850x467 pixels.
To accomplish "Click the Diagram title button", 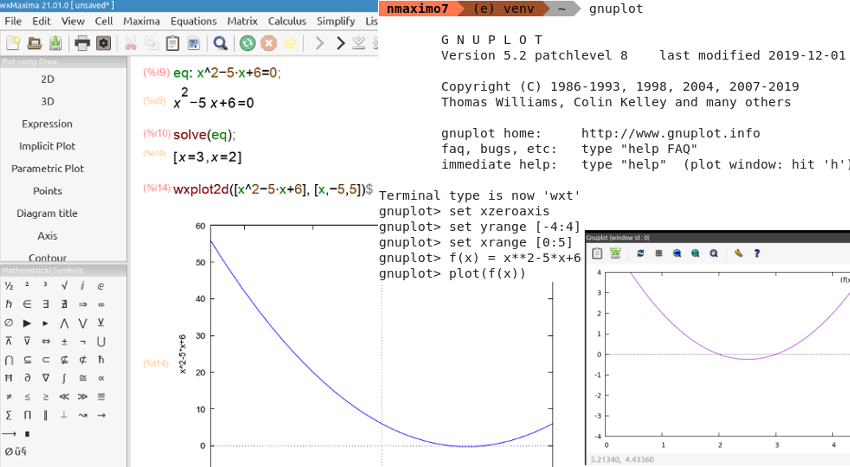I will (48, 213).
